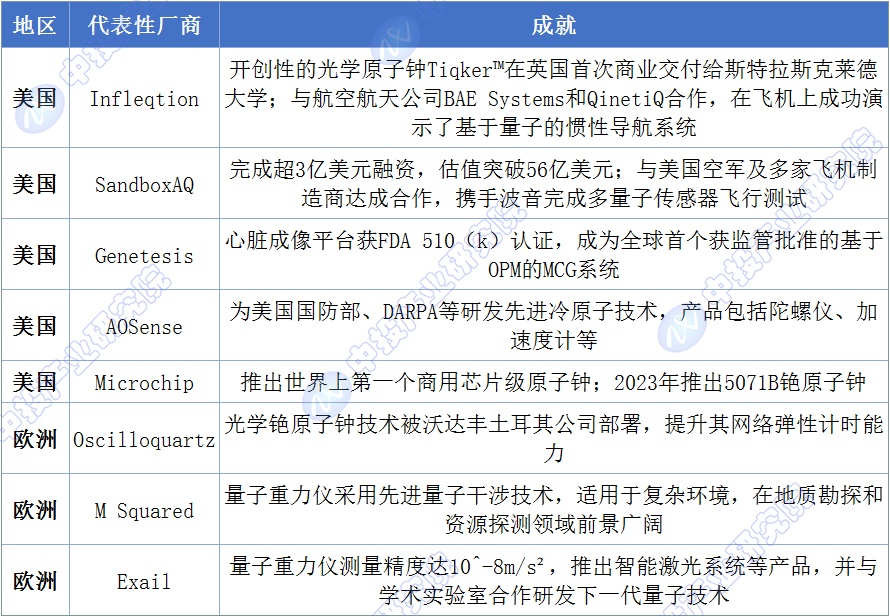Click the M Squared vendor cell

144,510
